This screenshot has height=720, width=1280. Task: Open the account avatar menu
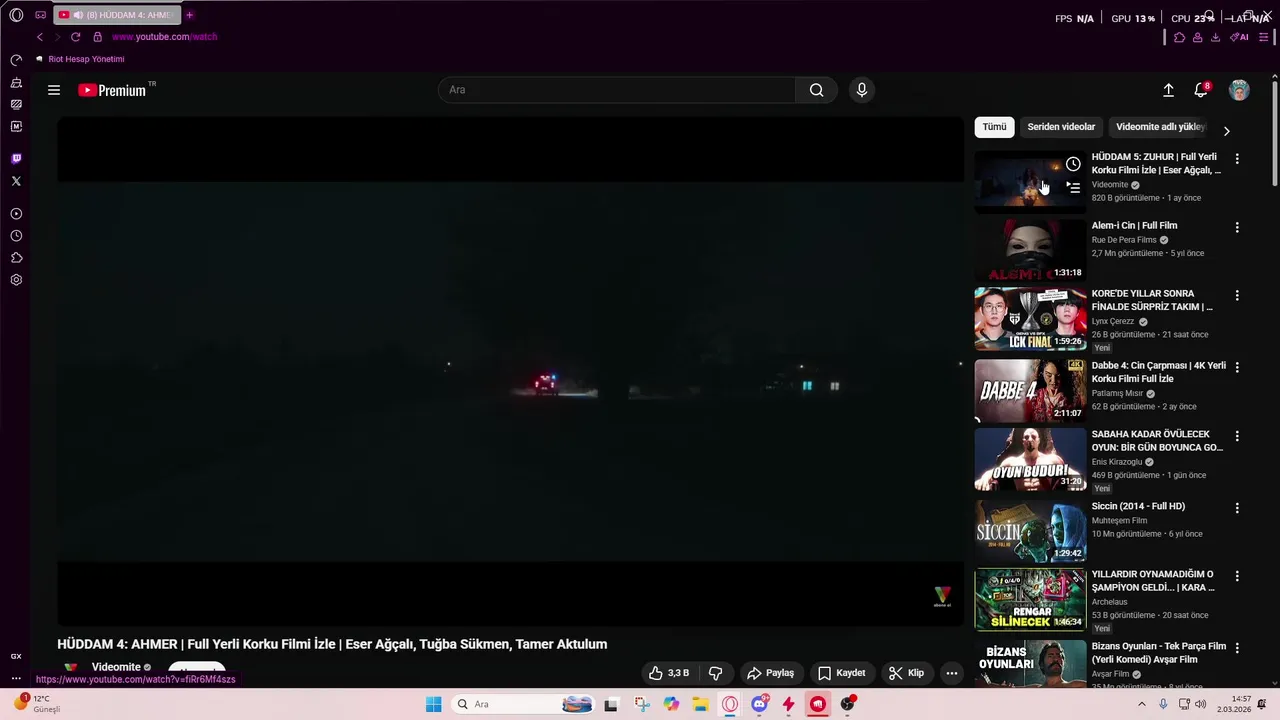1239,90
